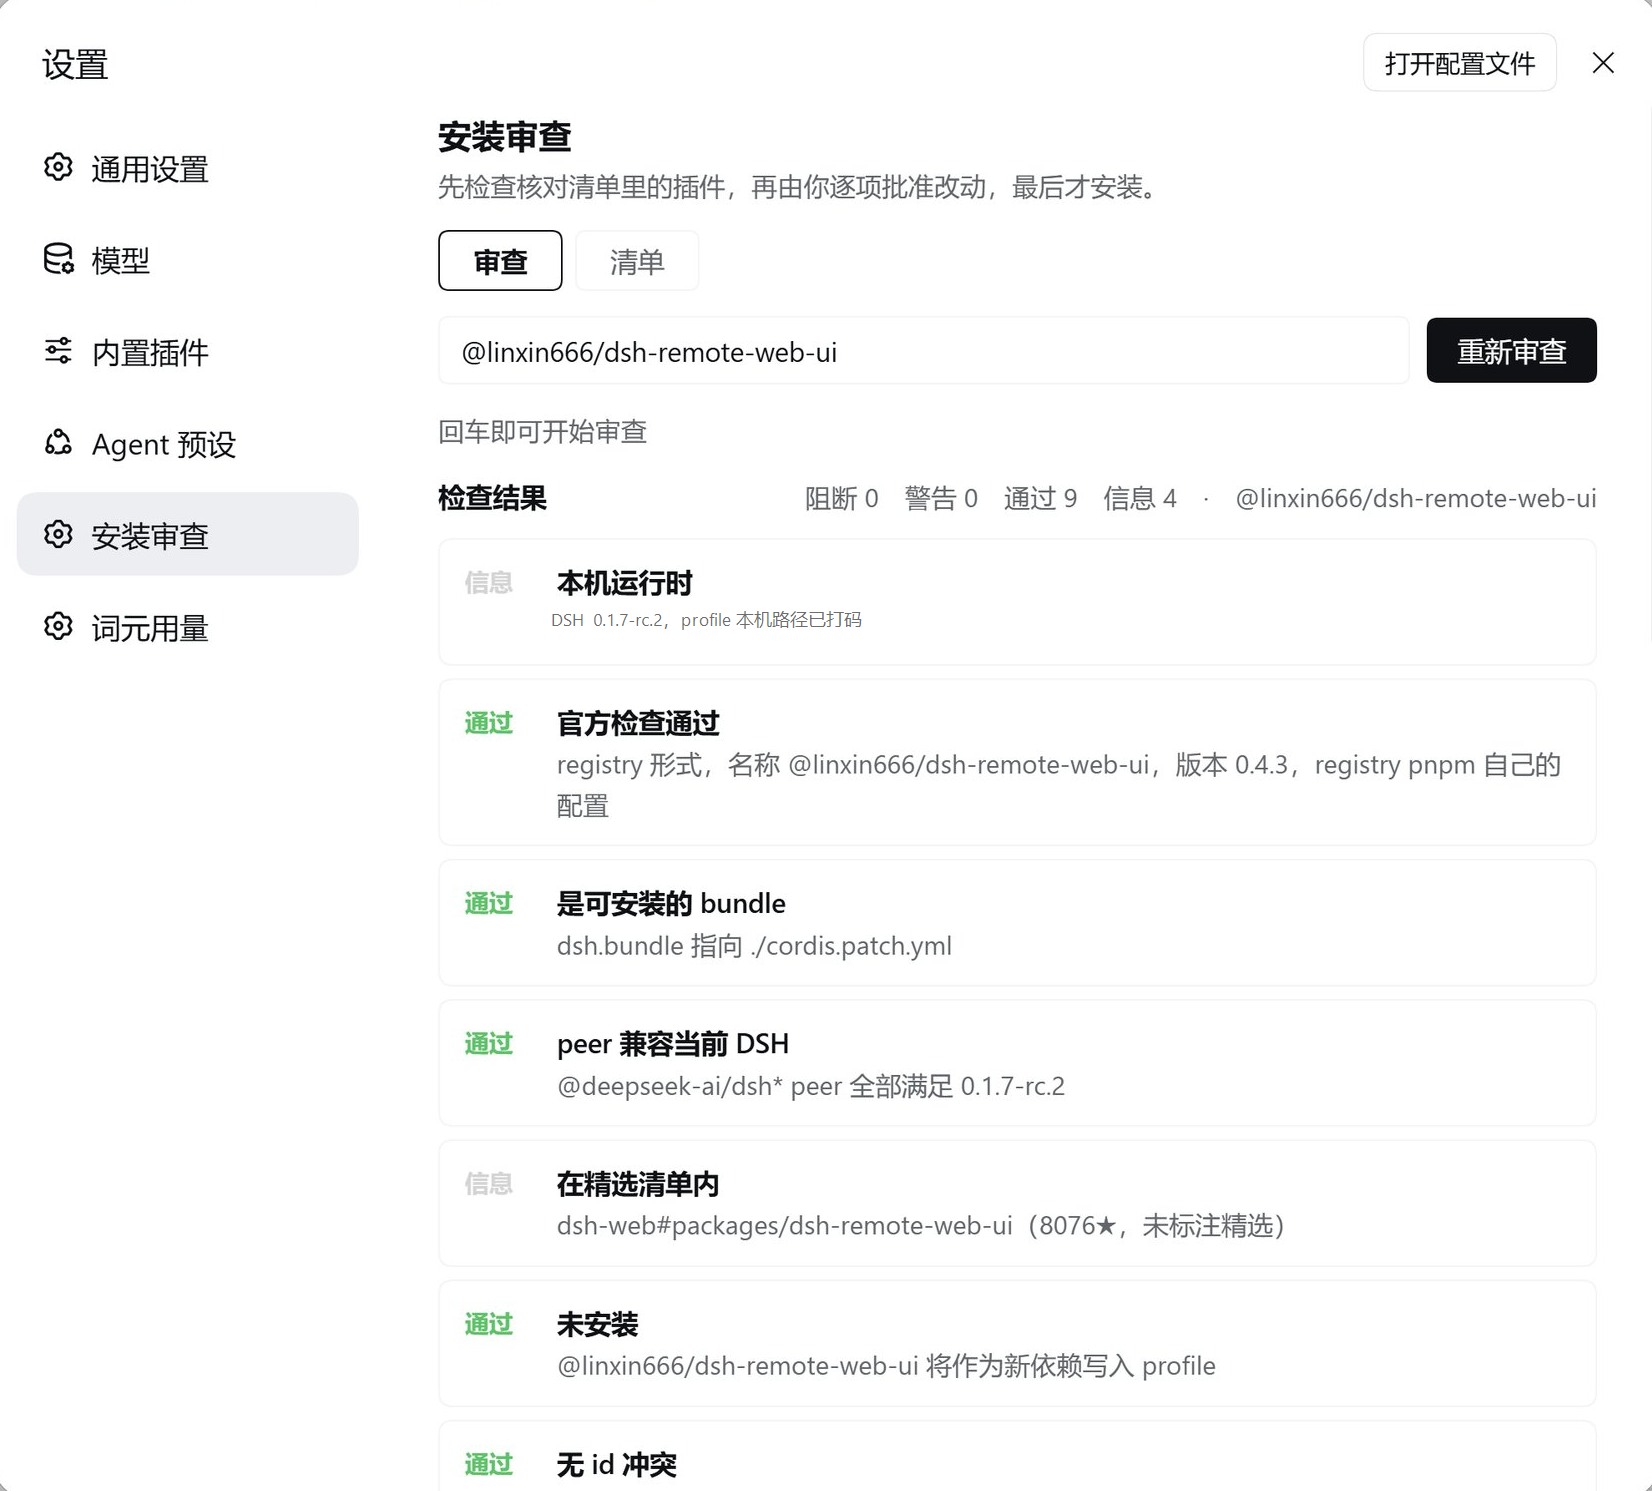Click the 警告 0 summary count
Viewport: 1652px width, 1491px height.
click(x=940, y=498)
